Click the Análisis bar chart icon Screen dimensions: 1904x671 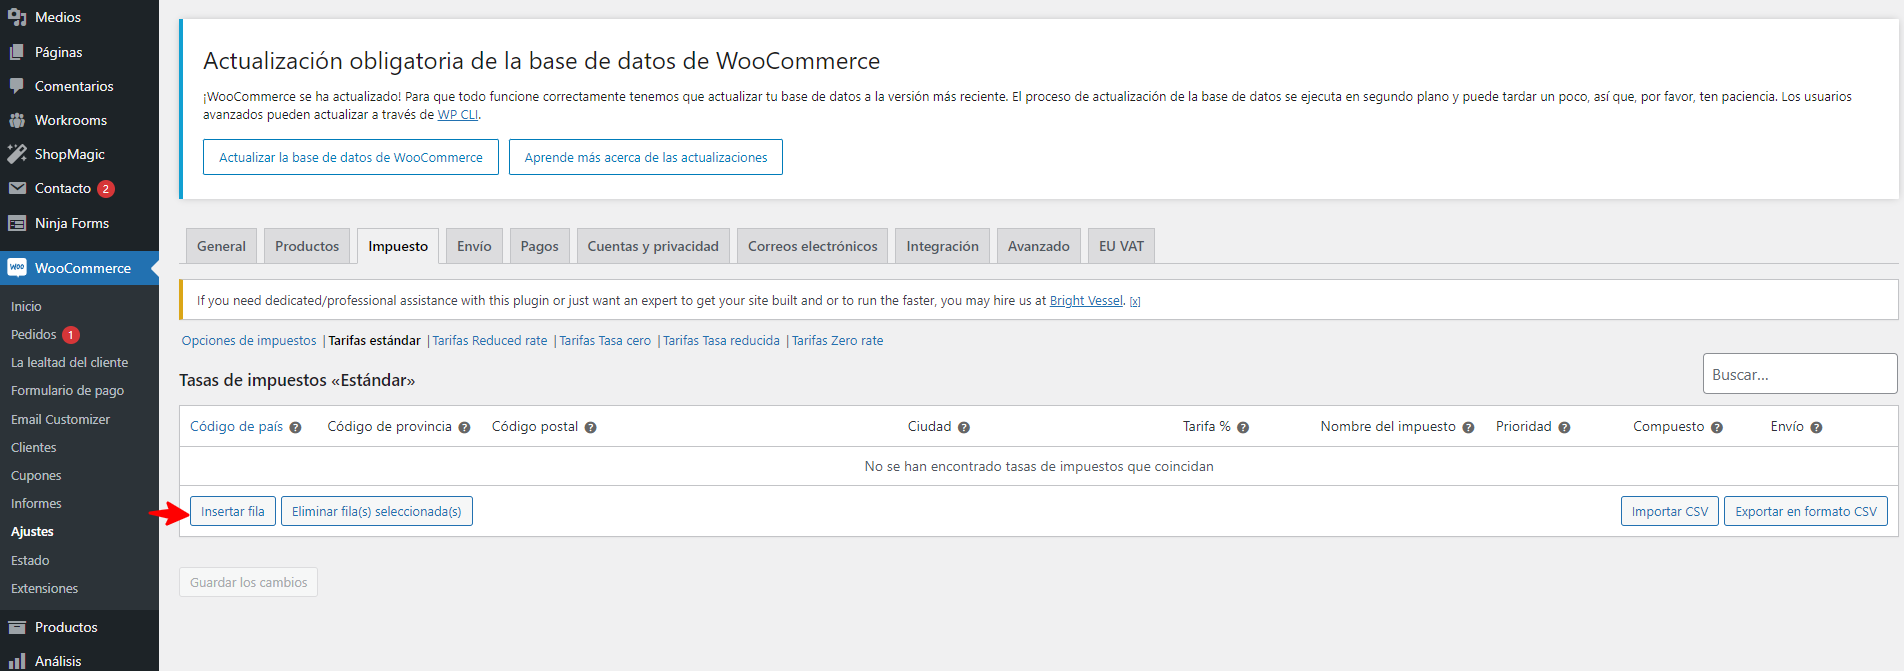pos(17,661)
